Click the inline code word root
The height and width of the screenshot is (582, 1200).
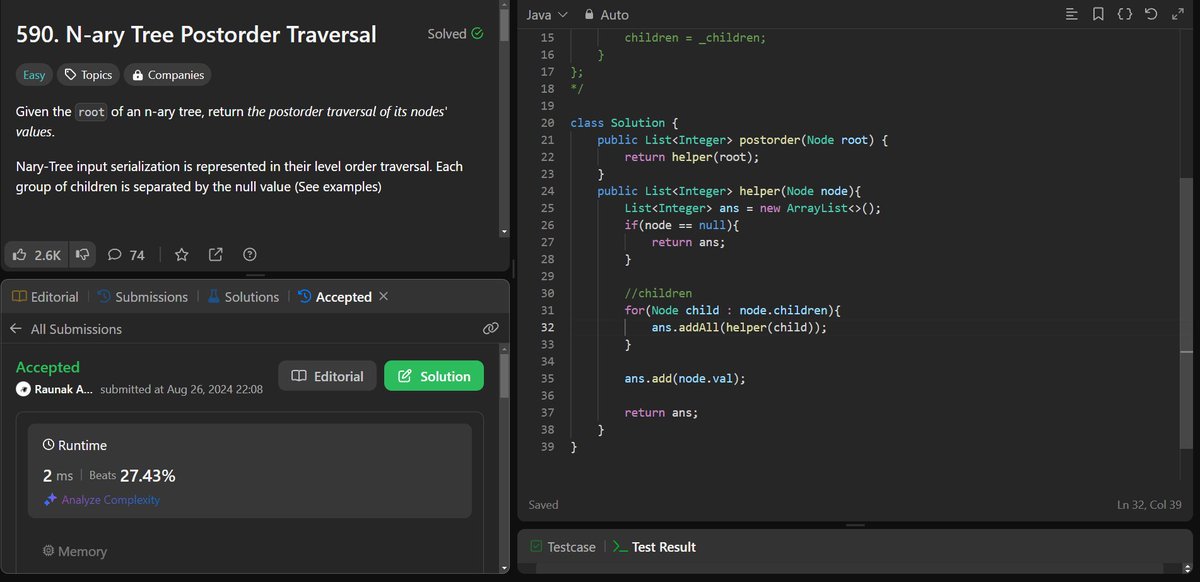(x=91, y=112)
